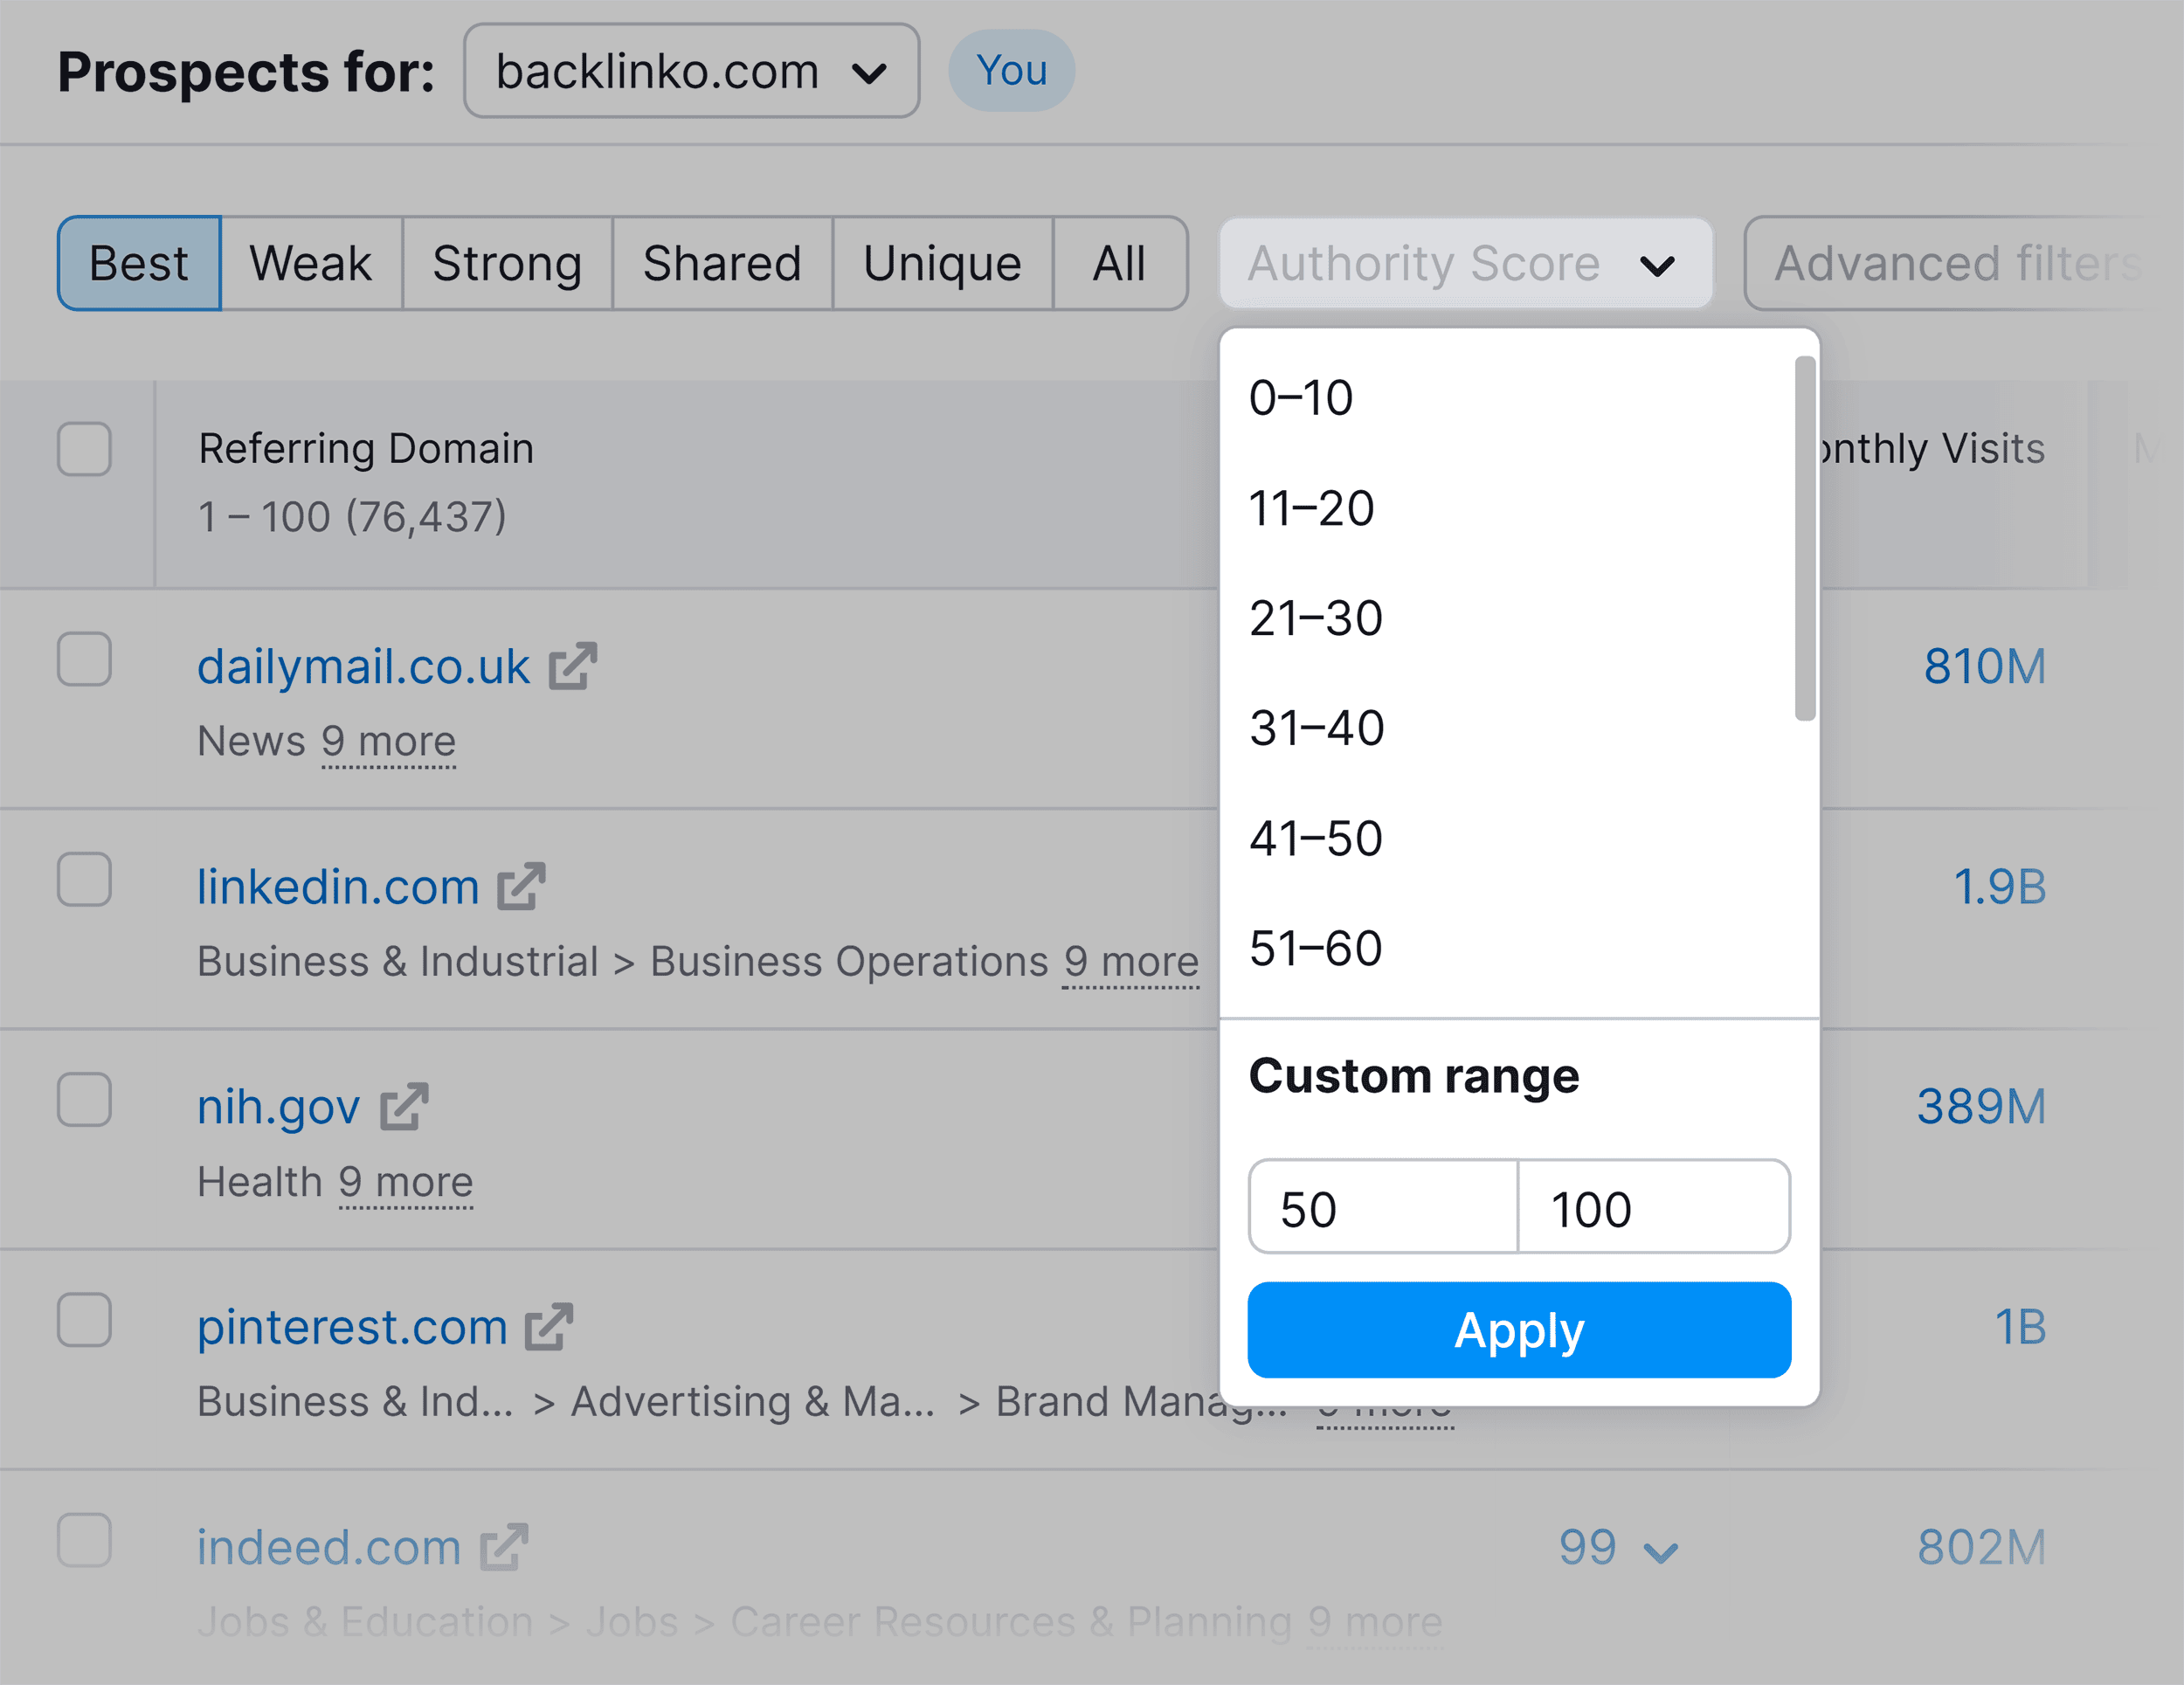The image size is (2184, 1685).
Task: Open the linkedin.com domain link
Action: [x=338, y=886]
